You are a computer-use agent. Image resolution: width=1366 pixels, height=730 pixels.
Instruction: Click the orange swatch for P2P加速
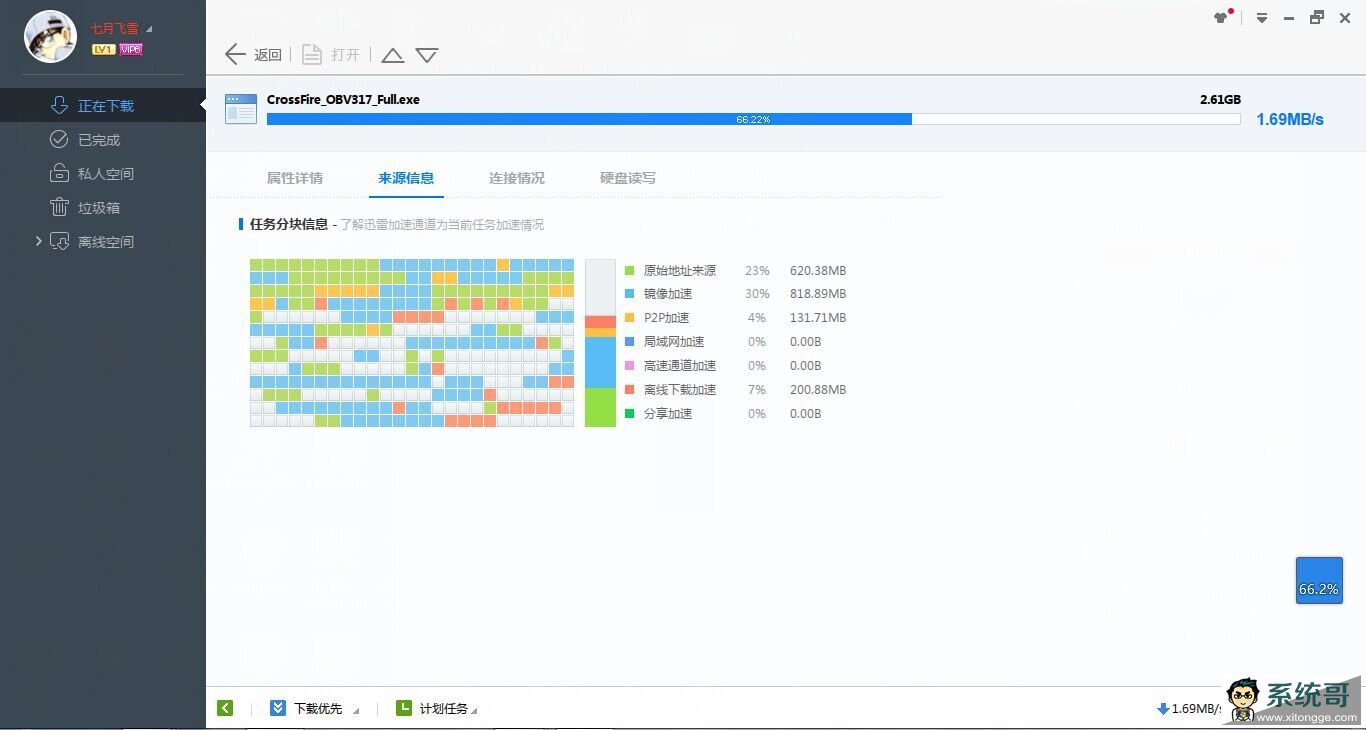click(630, 318)
